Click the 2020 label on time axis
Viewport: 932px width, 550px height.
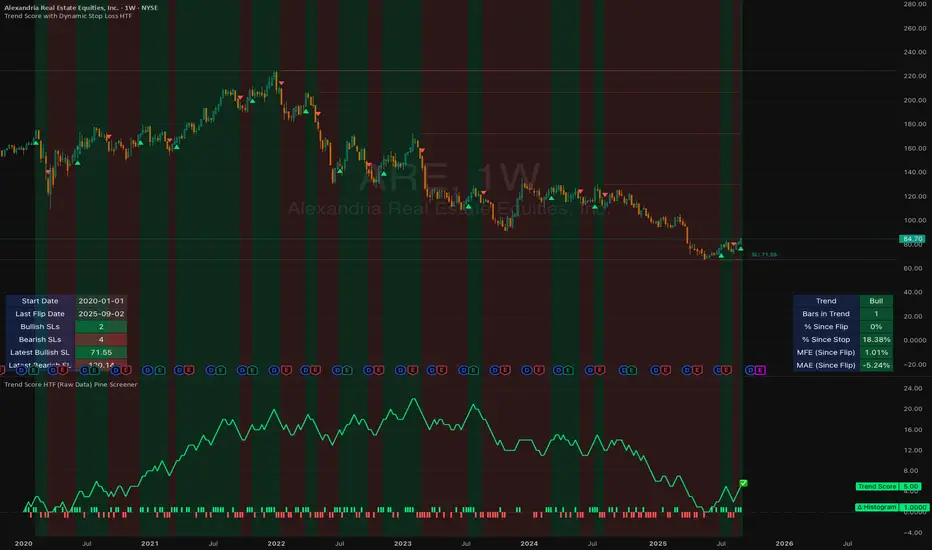coord(23,543)
